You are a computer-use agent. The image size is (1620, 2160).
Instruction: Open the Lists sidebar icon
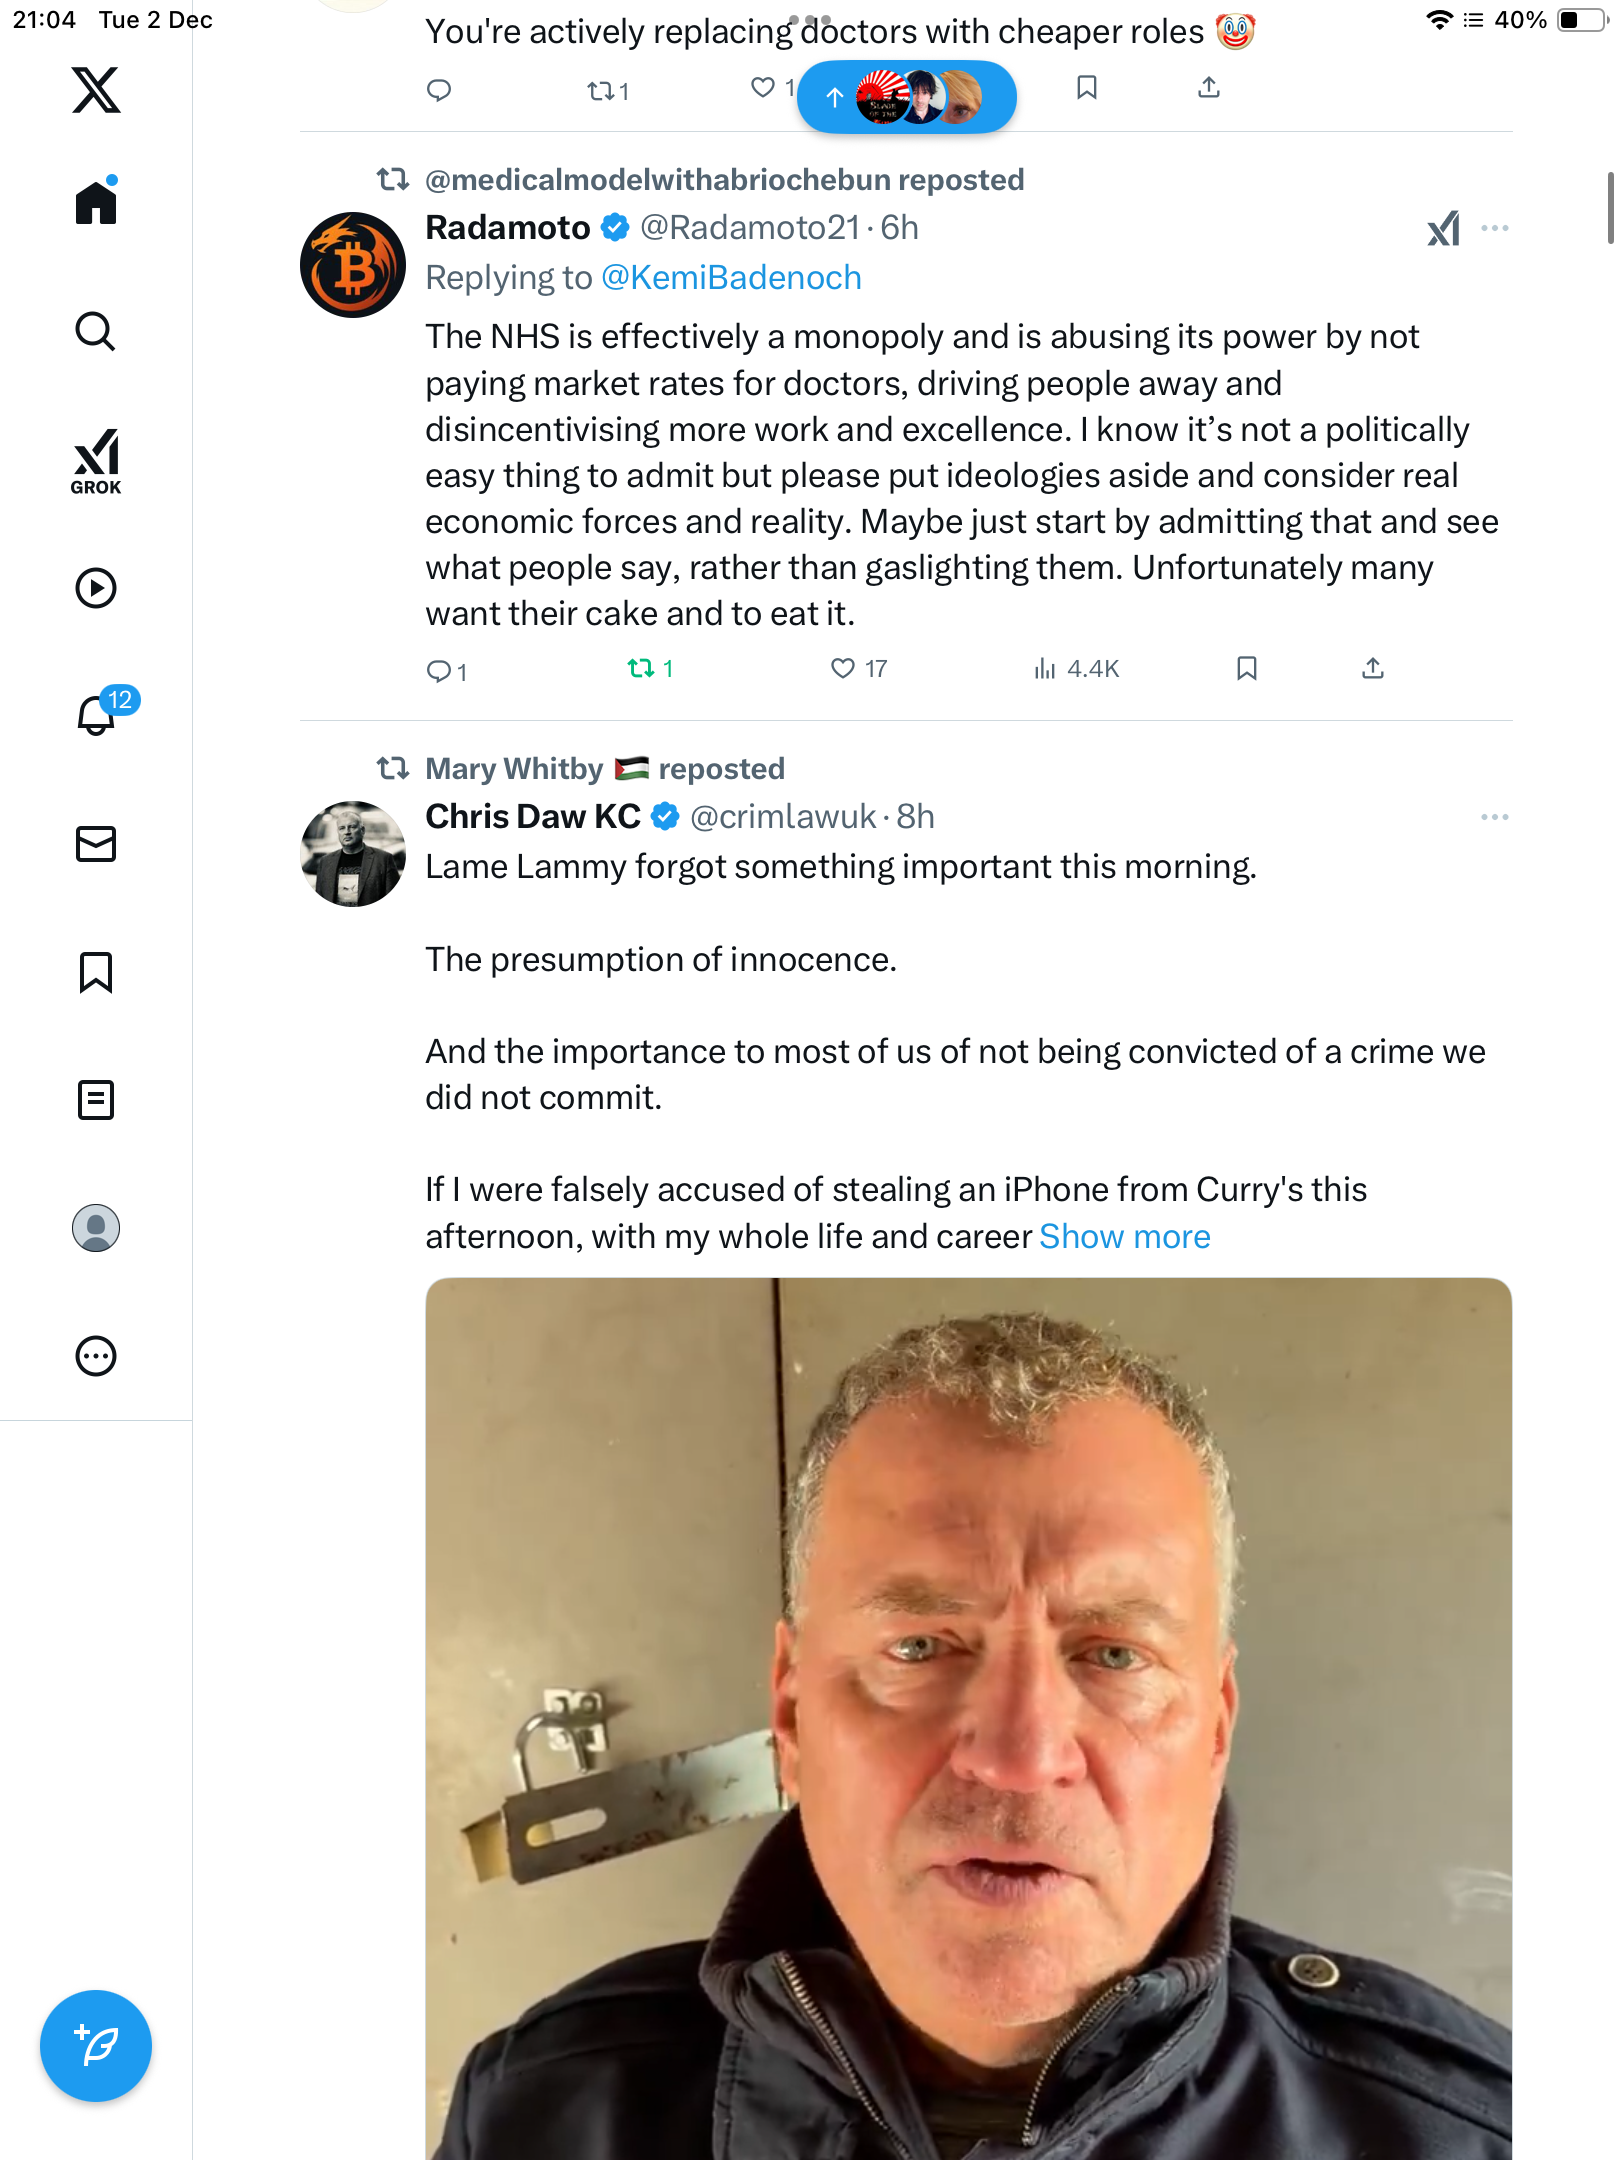pyautogui.click(x=96, y=1100)
